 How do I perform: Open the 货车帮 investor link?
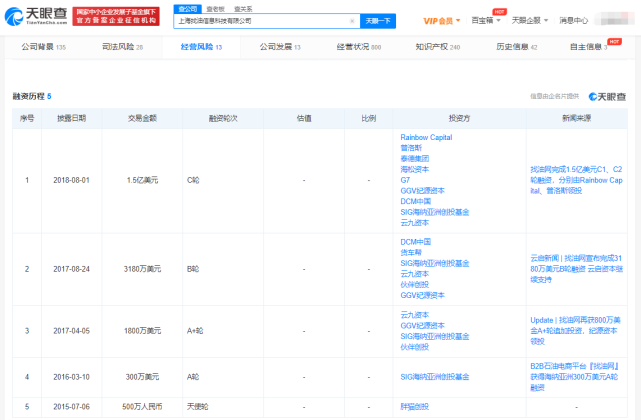pos(411,253)
